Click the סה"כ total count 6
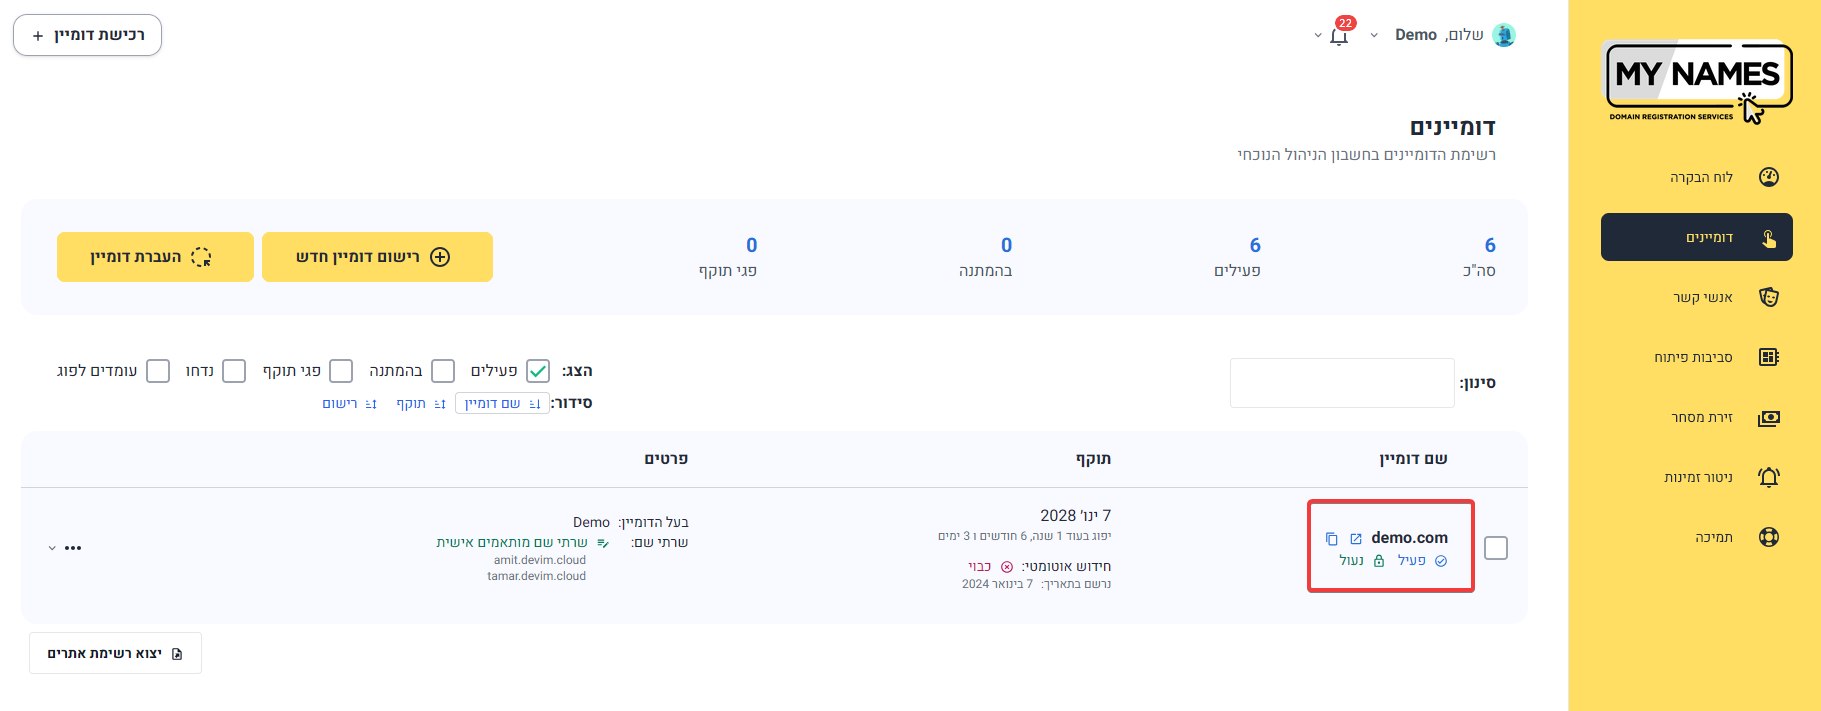The image size is (1821, 711). (x=1490, y=245)
